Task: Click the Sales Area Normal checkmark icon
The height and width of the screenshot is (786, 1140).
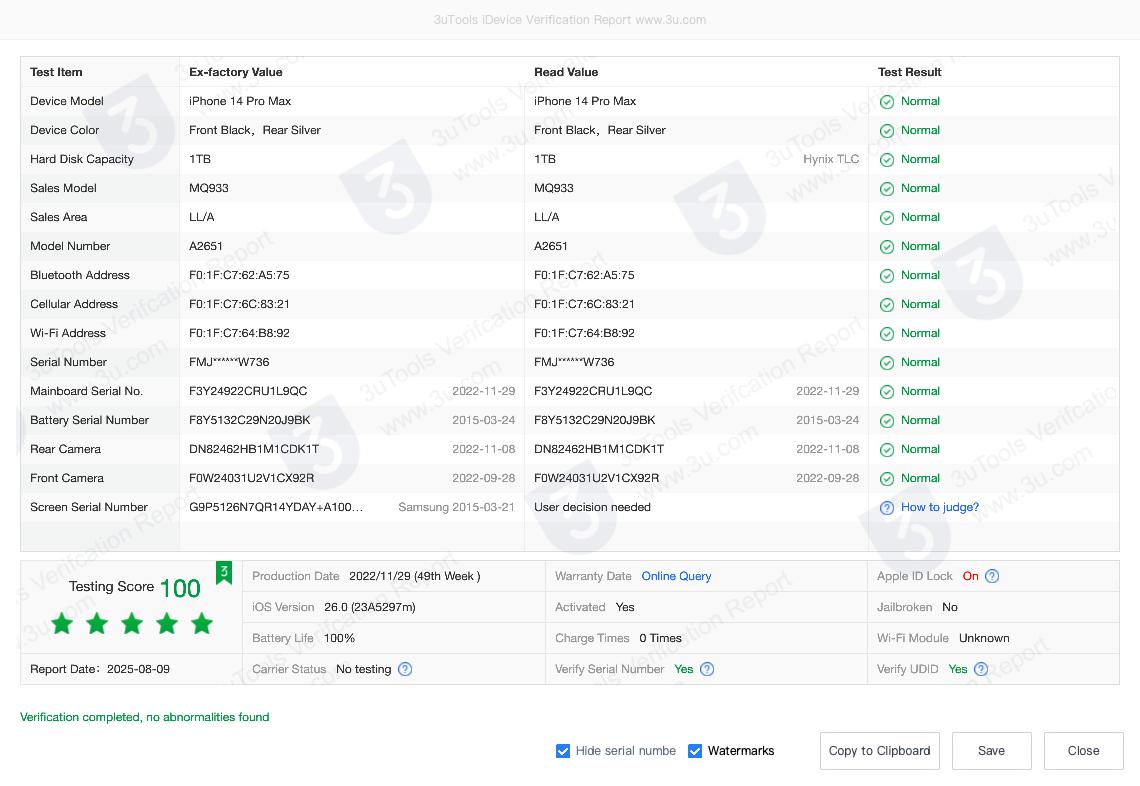Action: pyautogui.click(x=886, y=217)
